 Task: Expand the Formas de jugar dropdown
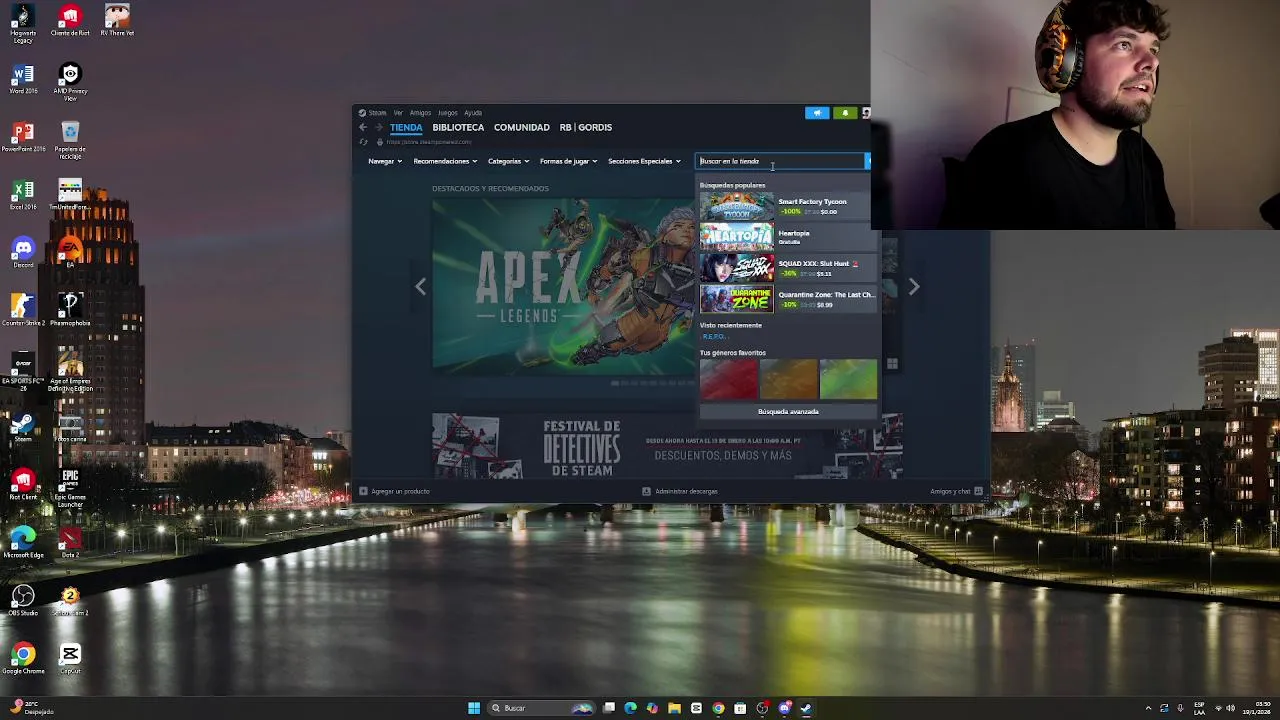tap(568, 161)
